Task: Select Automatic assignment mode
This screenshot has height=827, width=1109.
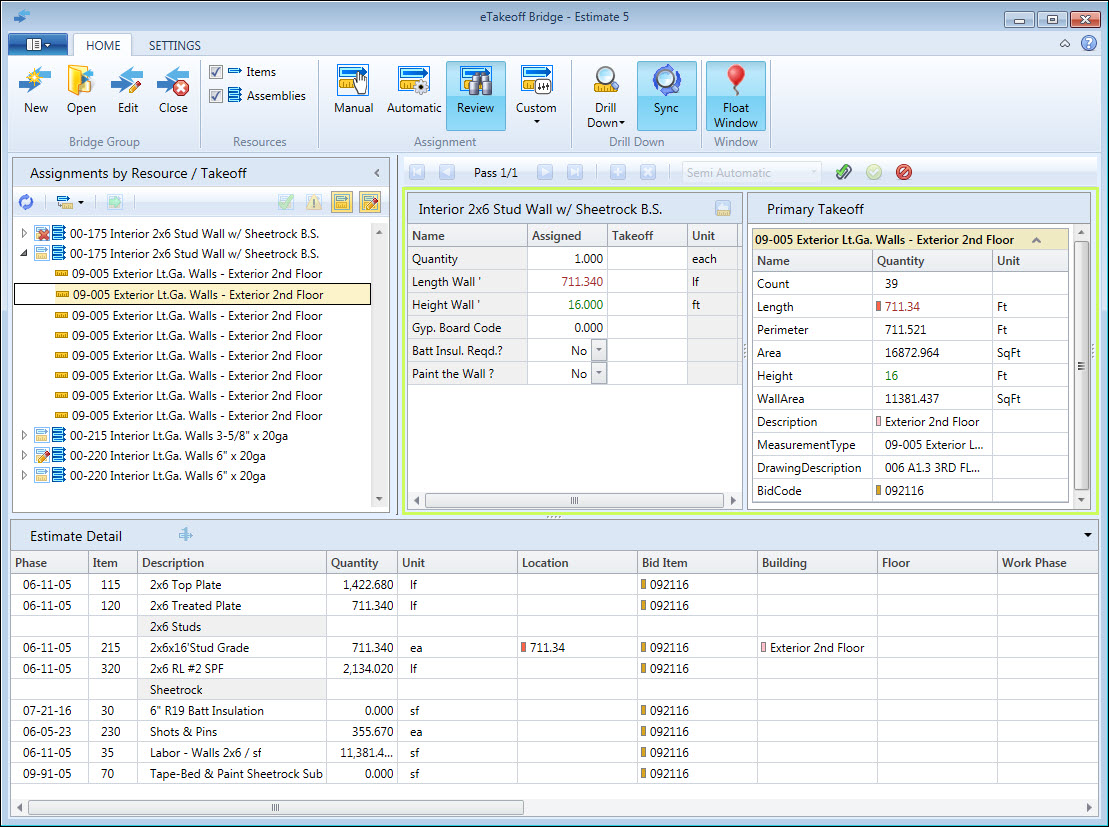Action: 414,82
